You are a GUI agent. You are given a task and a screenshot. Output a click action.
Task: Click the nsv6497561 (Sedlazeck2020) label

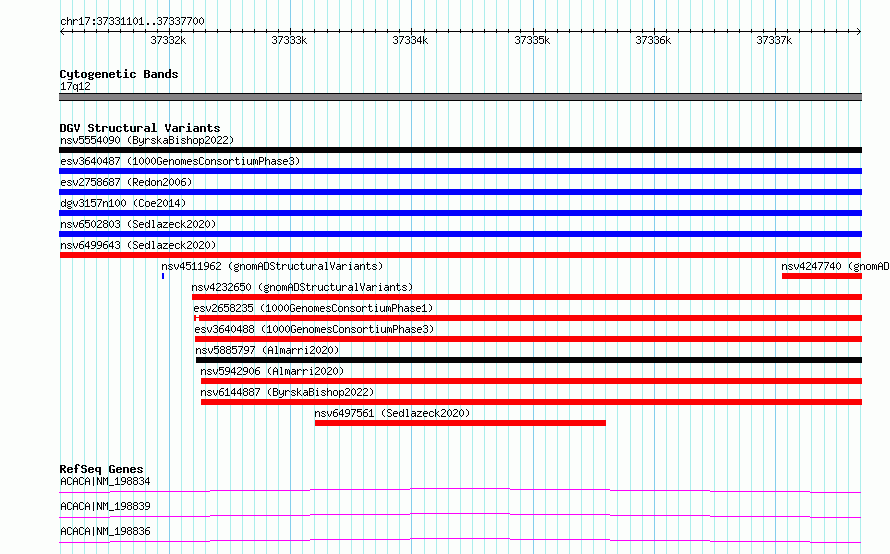pyautogui.click(x=392, y=413)
